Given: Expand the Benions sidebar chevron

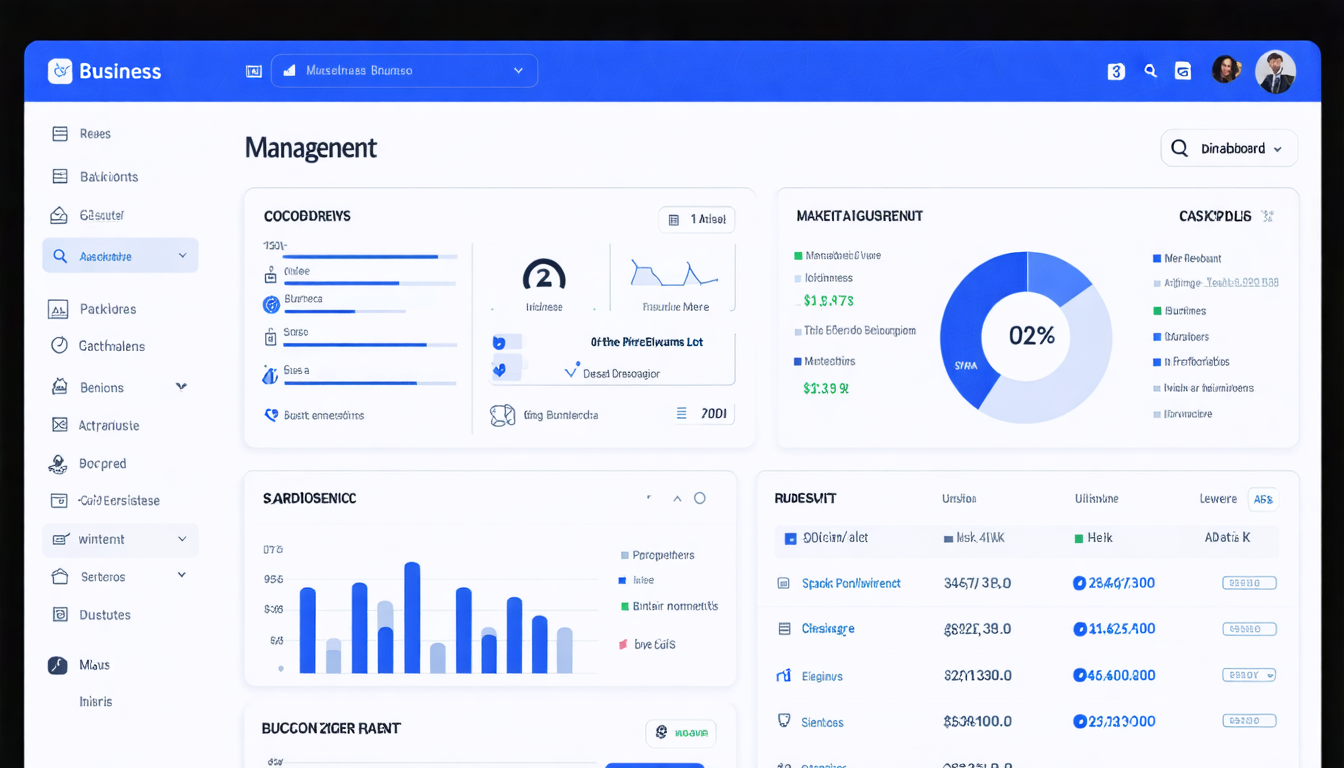Looking at the screenshot, I should point(181,386).
